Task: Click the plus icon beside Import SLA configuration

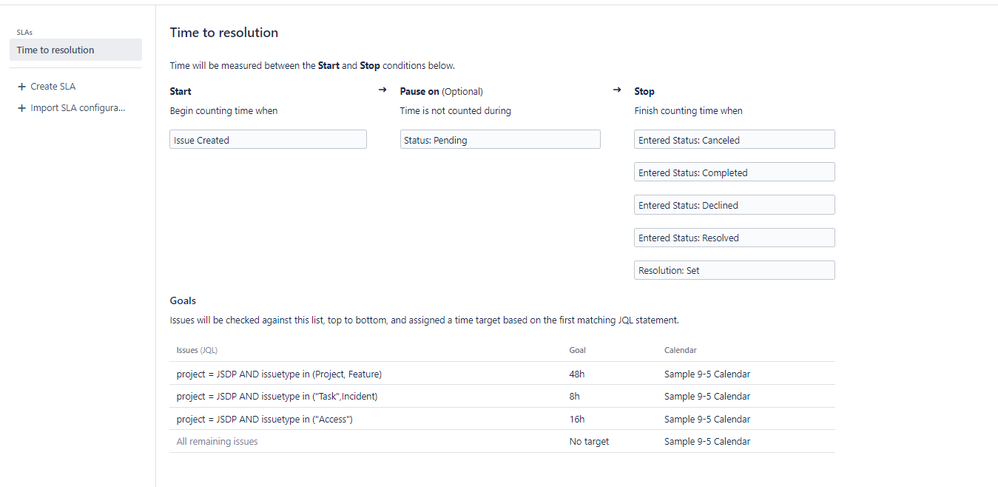Action: (x=21, y=108)
